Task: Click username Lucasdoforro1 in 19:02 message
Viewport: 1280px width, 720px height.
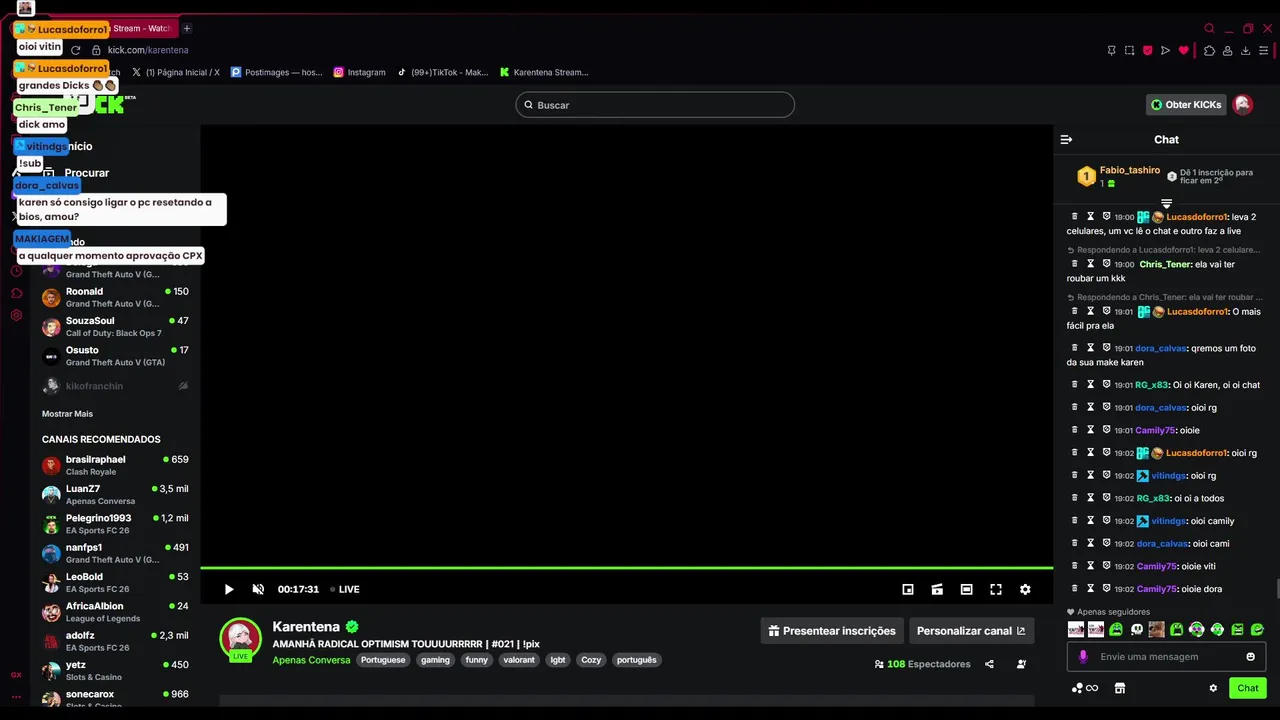Action: [1196, 453]
